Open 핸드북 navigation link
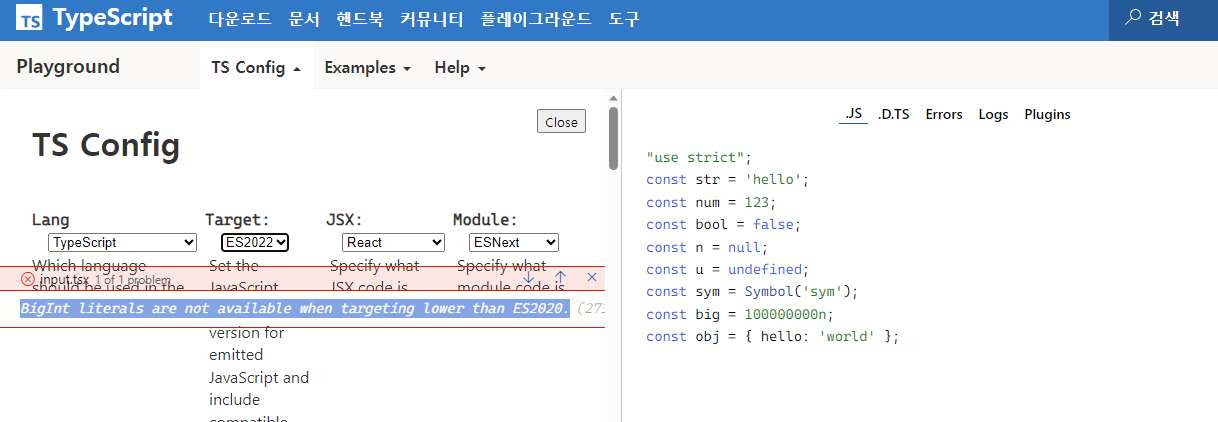The height and width of the screenshot is (422, 1218). point(360,18)
